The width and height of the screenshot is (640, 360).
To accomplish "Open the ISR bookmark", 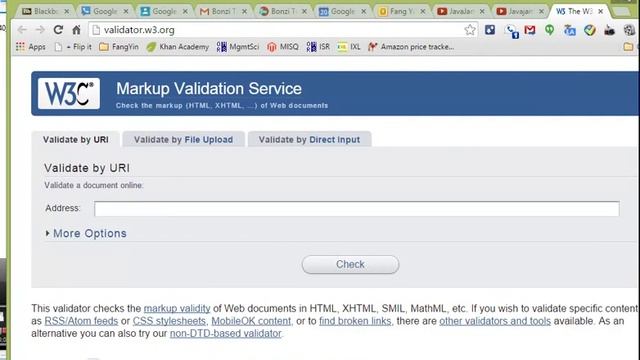I will tap(318, 47).
